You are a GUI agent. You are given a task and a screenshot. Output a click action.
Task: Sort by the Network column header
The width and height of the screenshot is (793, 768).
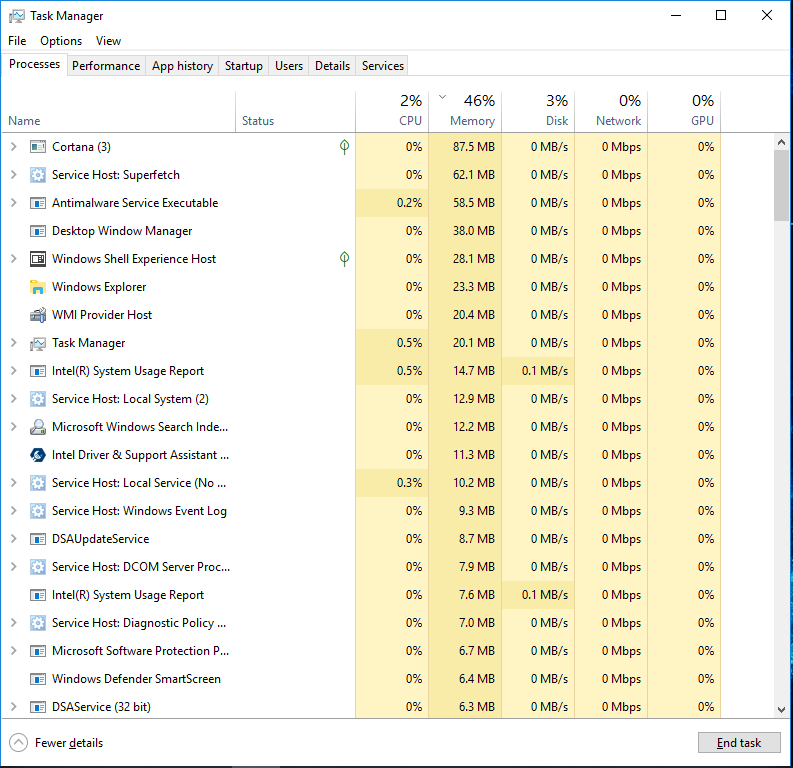611,112
